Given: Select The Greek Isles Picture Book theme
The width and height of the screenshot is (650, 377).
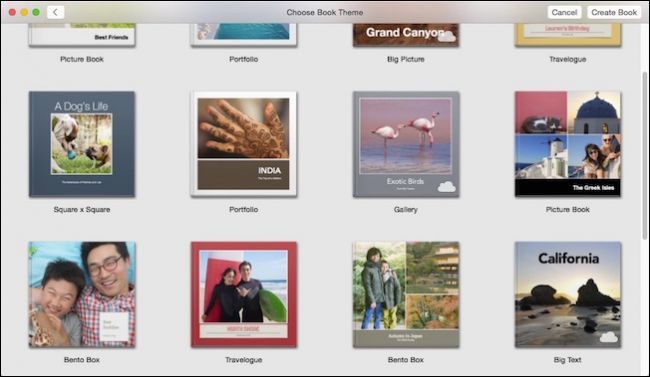Looking at the screenshot, I should (x=568, y=144).
